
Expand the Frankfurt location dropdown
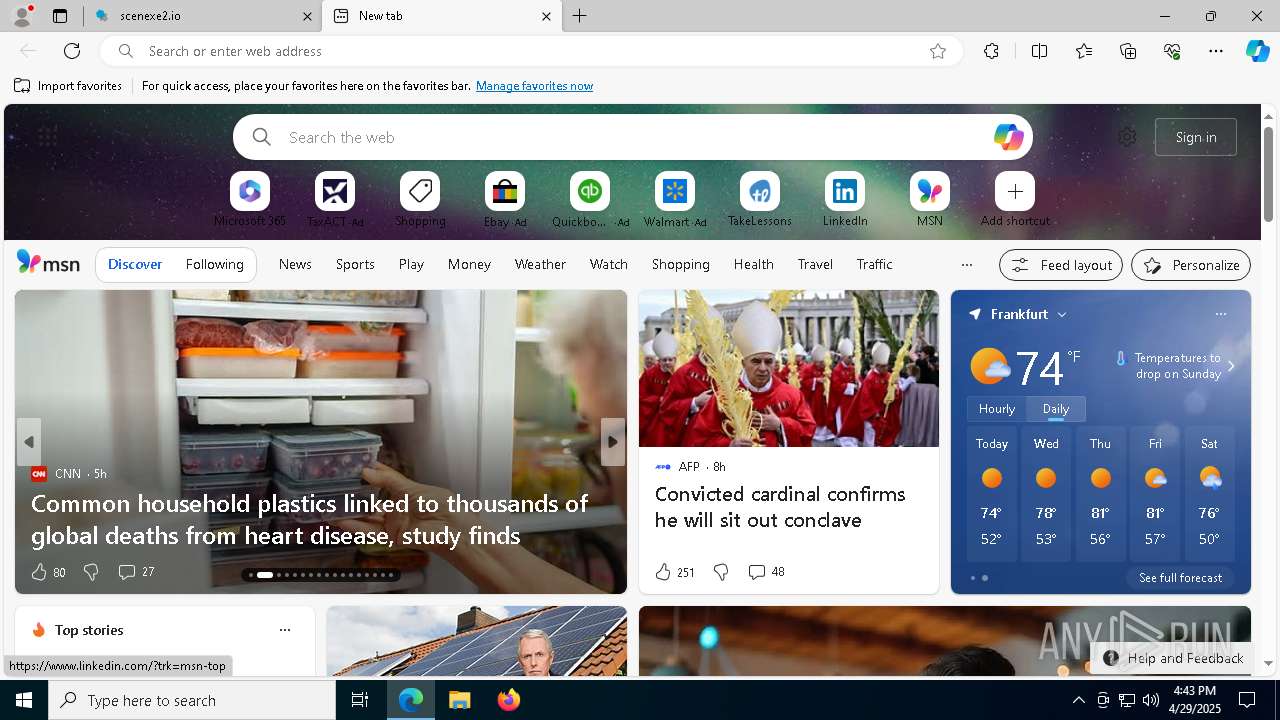click(x=1062, y=314)
